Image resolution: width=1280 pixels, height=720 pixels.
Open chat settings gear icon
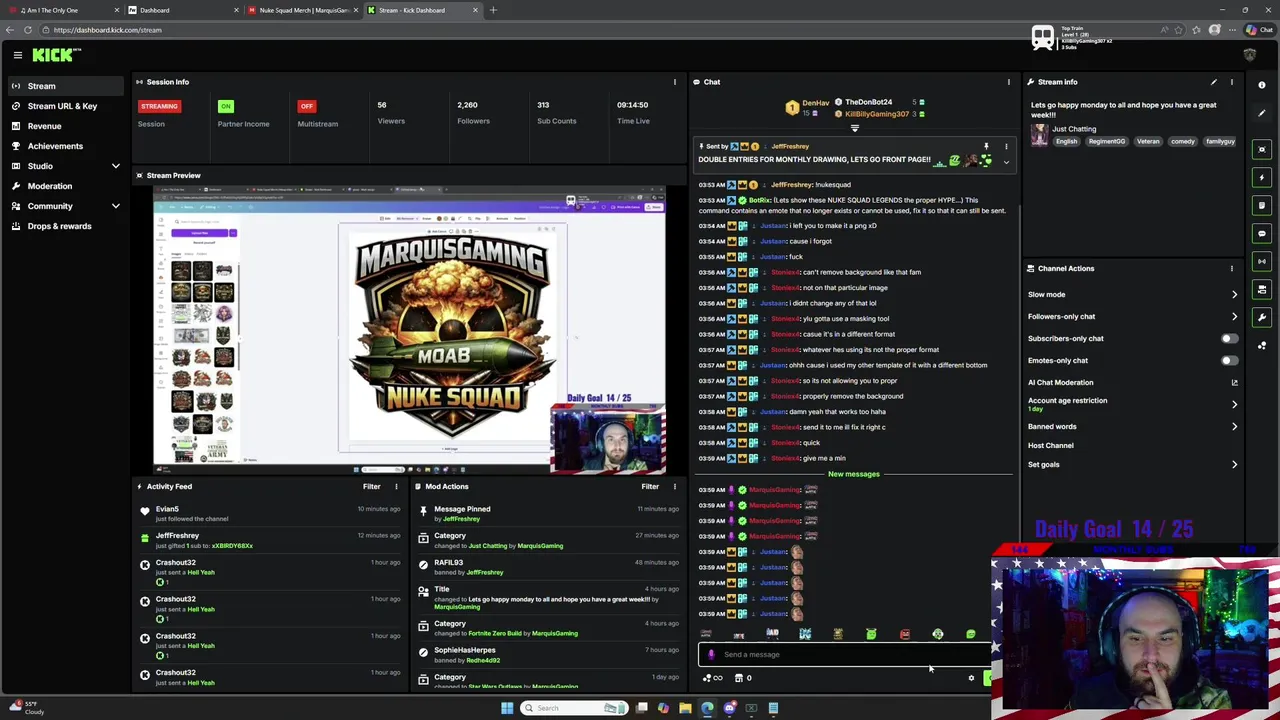click(970, 678)
